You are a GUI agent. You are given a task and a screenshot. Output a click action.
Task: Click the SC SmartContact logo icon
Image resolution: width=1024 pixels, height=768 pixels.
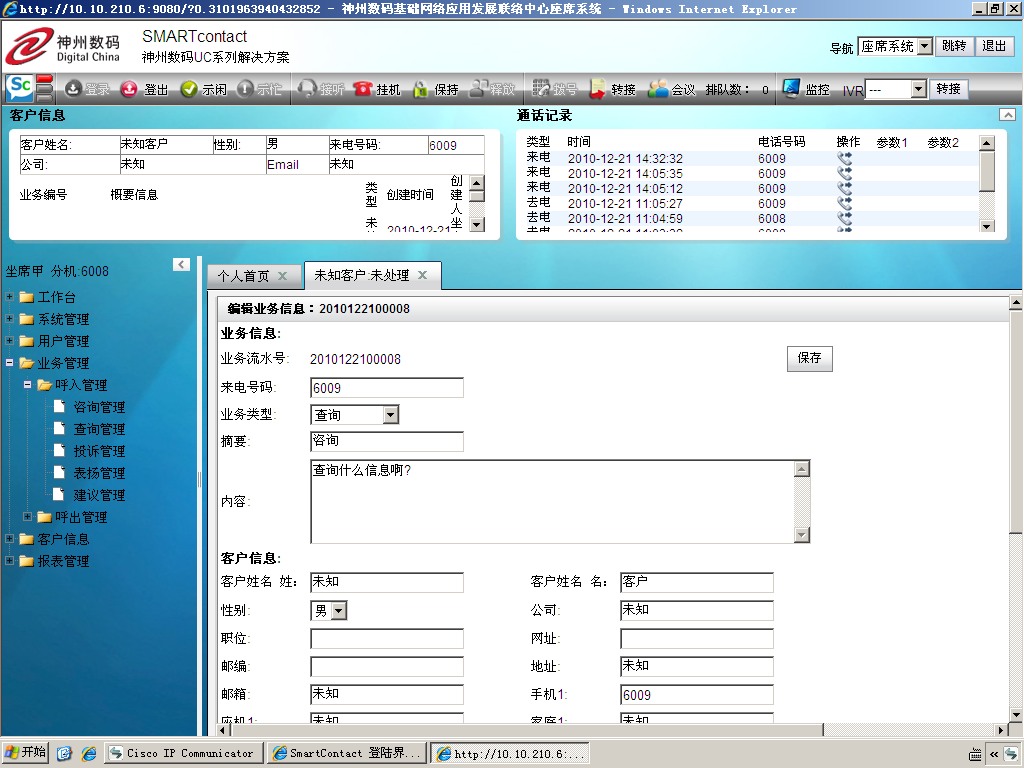(x=20, y=86)
